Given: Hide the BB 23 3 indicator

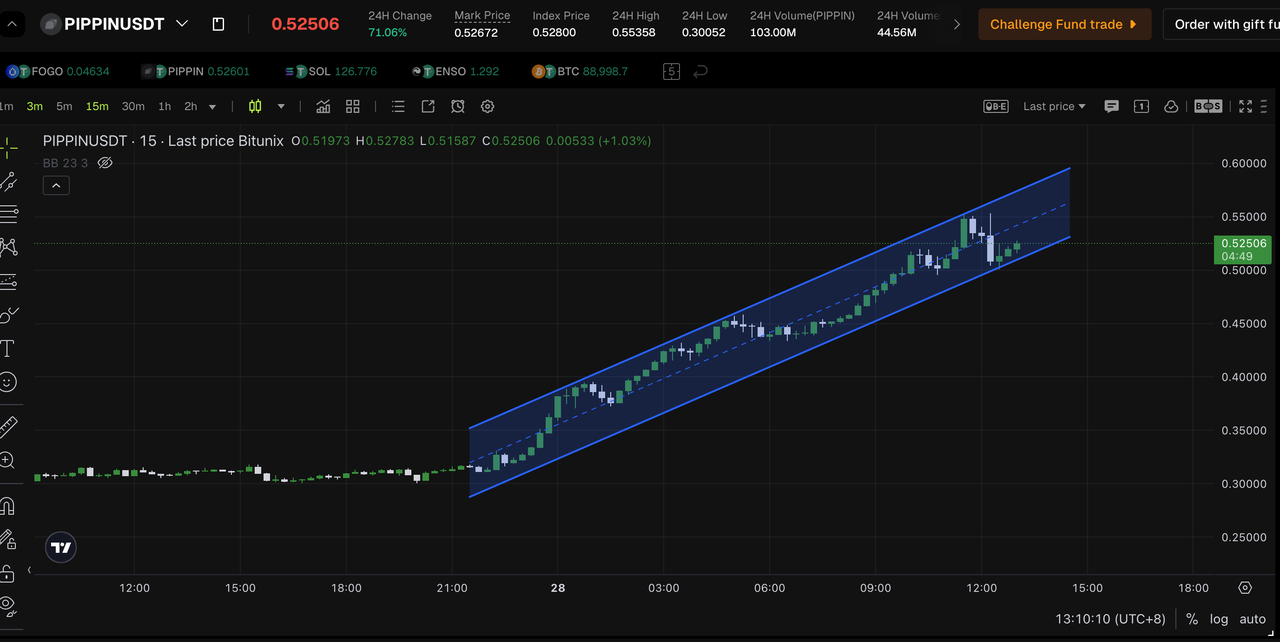Looking at the screenshot, I should [104, 162].
